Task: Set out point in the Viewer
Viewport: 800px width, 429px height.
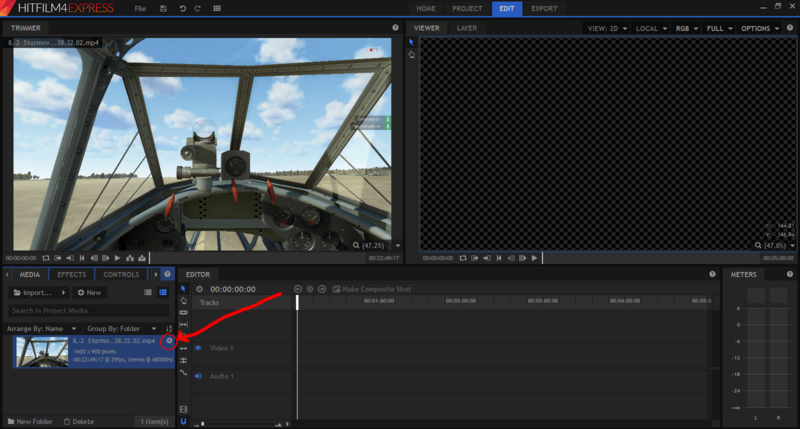Action: click(x=487, y=258)
